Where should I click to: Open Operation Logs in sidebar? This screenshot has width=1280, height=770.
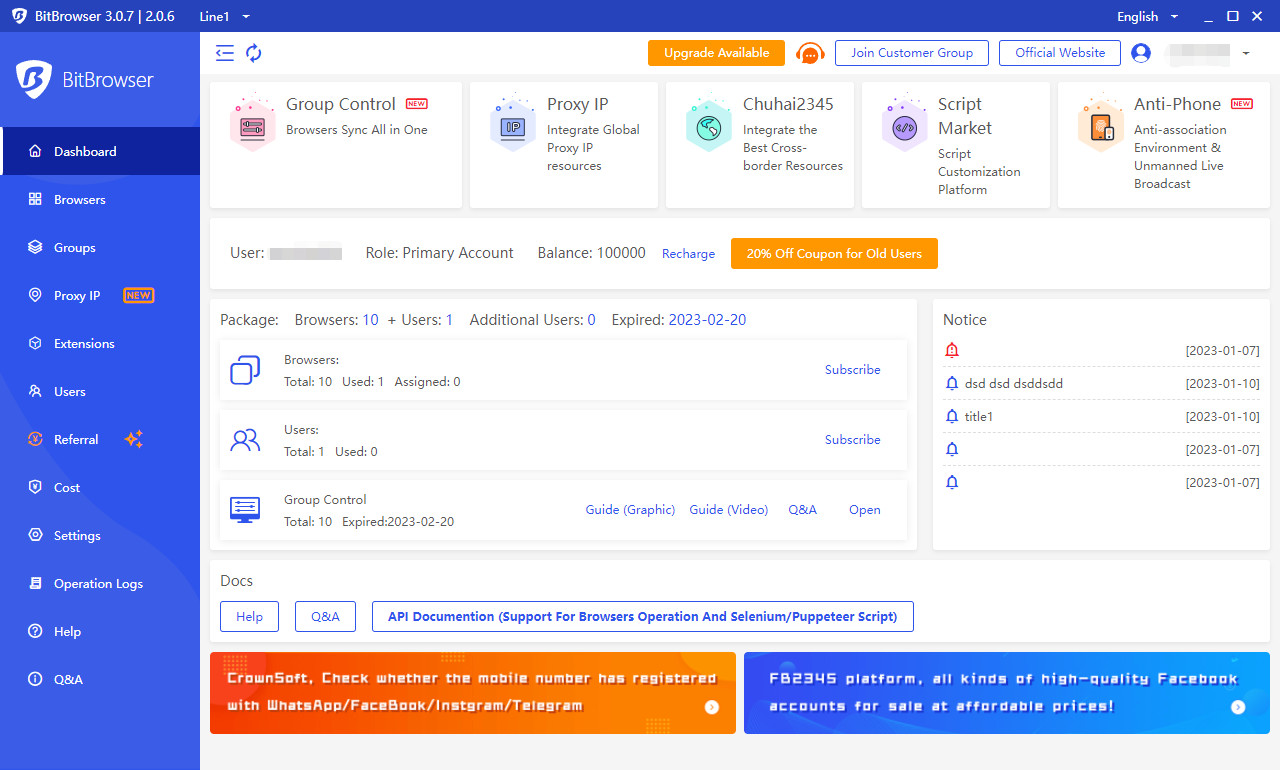tap(100, 583)
